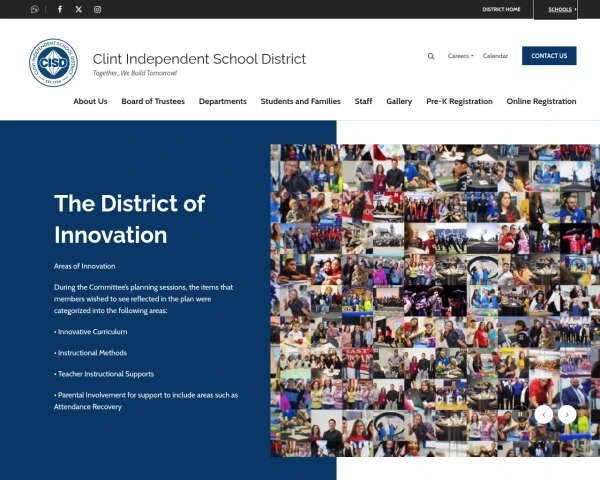Open the Instagram icon link
Image resolution: width=600 pixels, height=480 pixels.
(x=97, y=9)
